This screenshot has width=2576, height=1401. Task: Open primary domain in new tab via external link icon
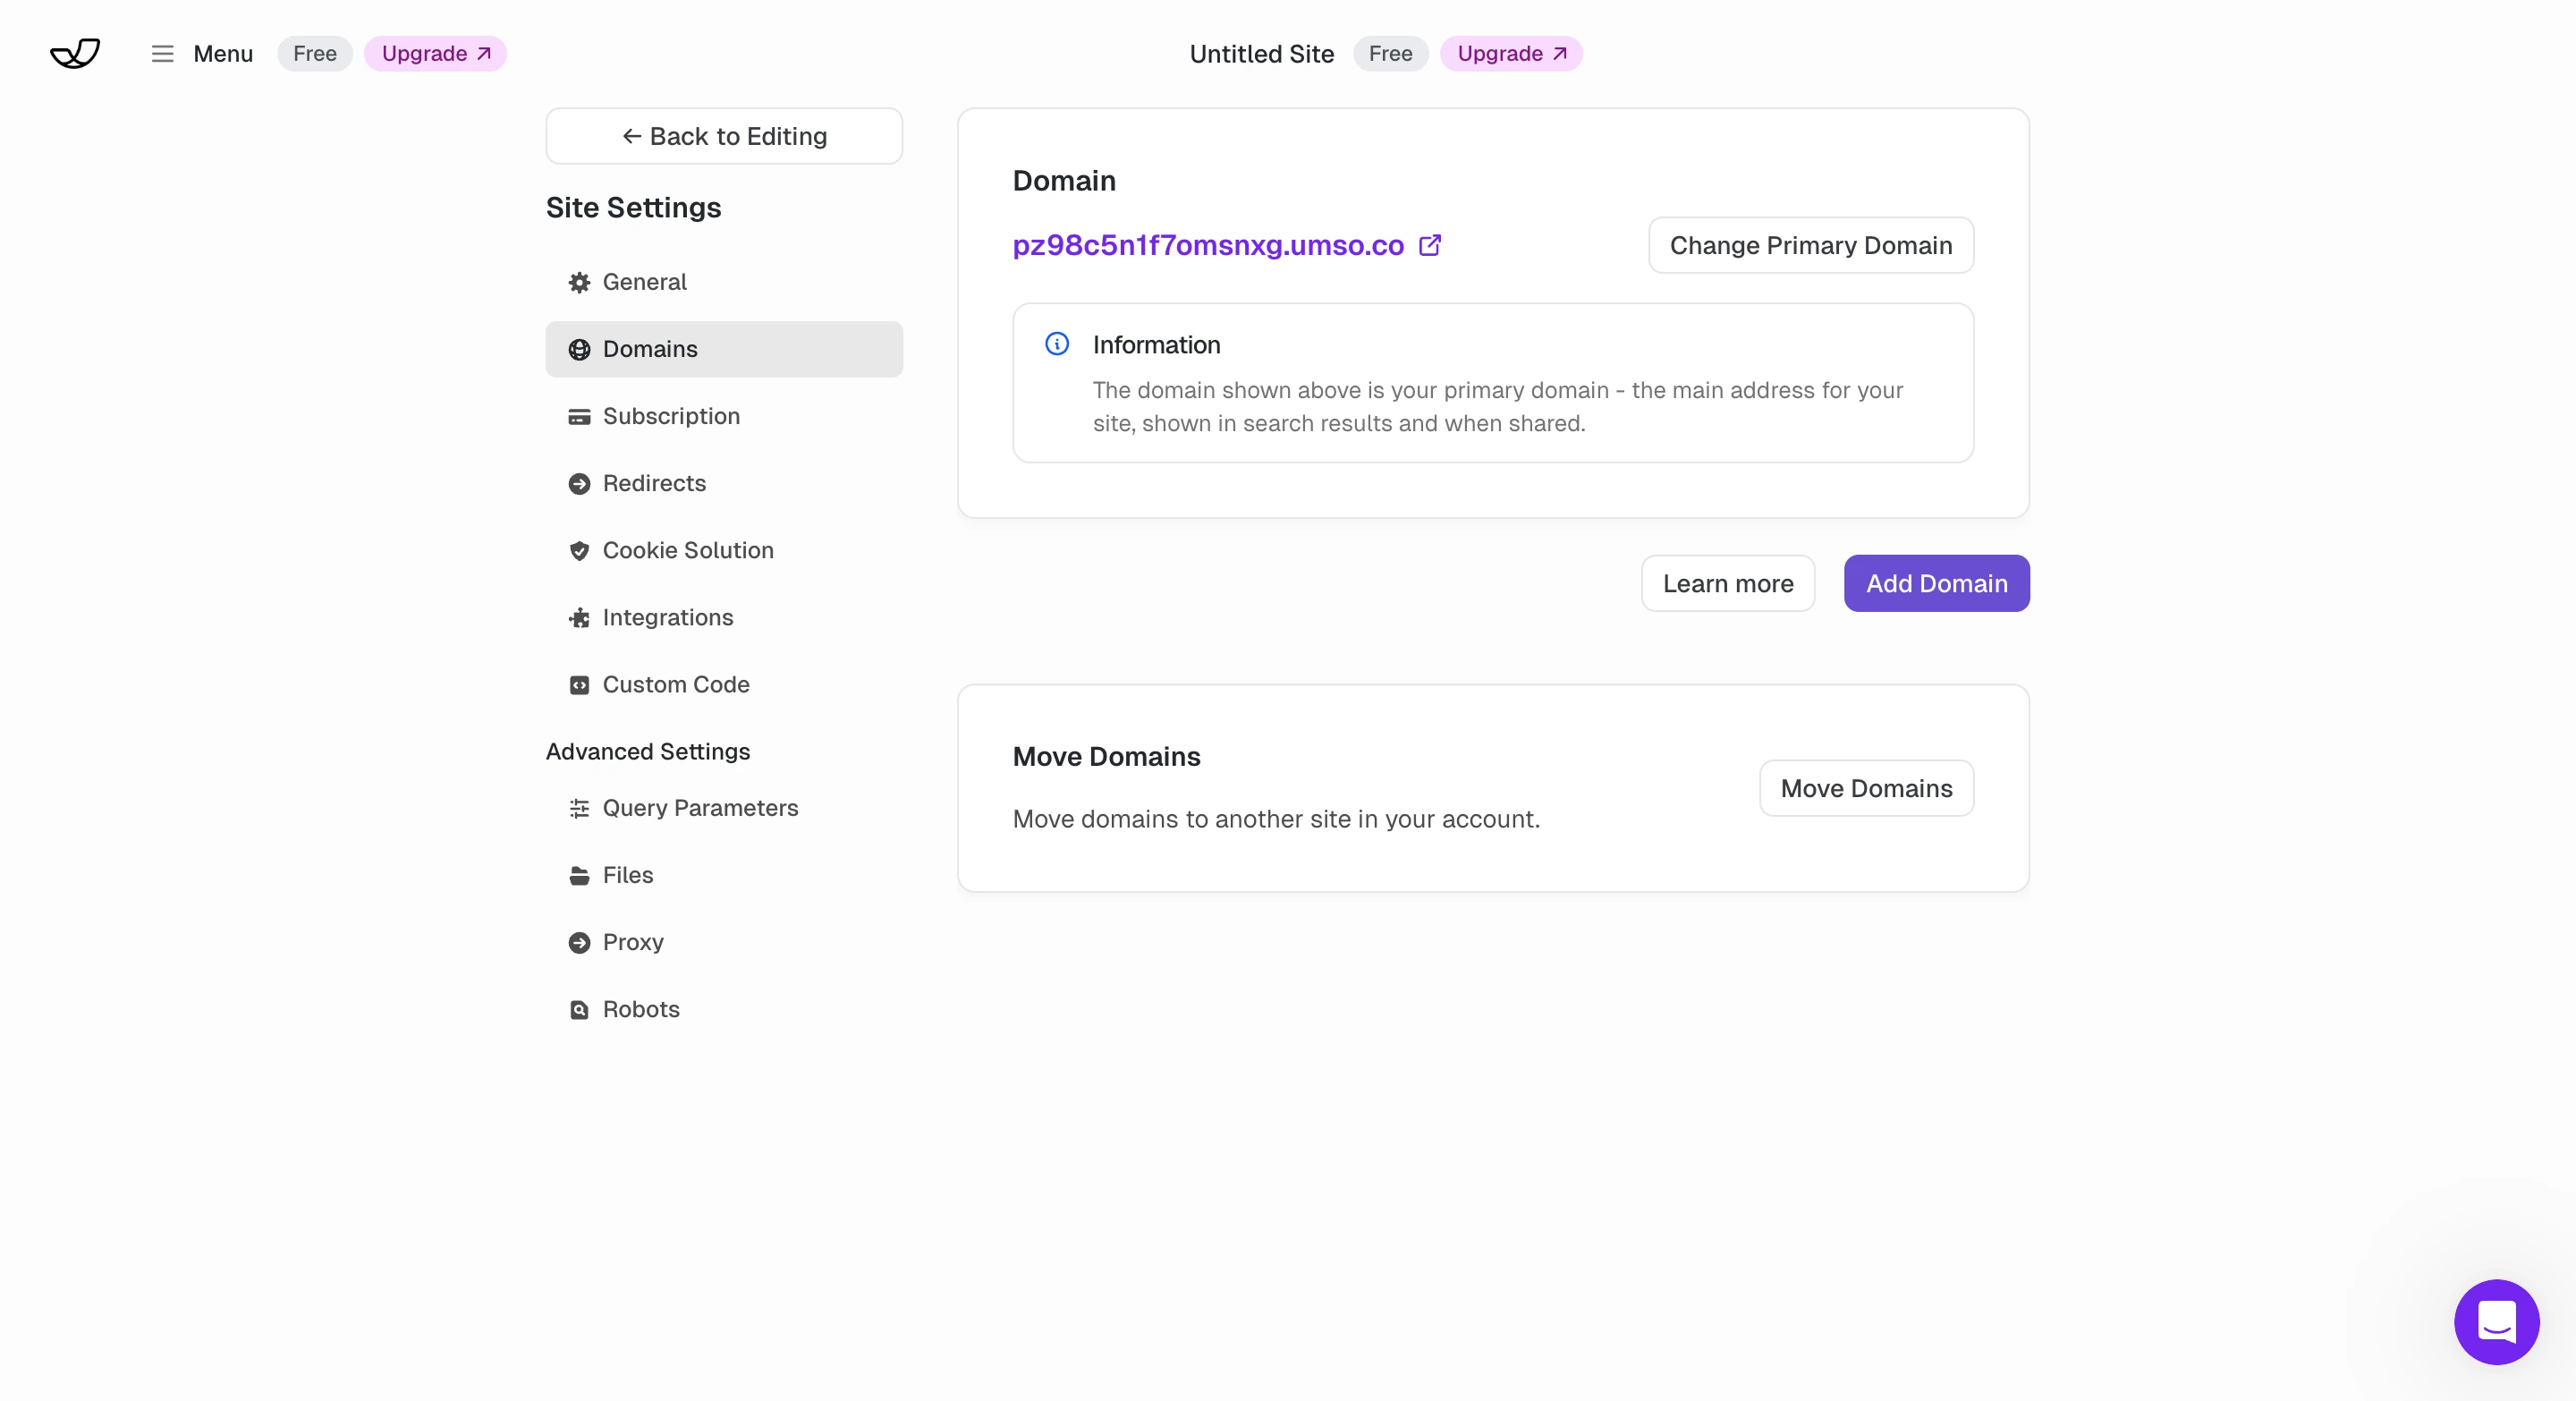[x=1430, y=245]
